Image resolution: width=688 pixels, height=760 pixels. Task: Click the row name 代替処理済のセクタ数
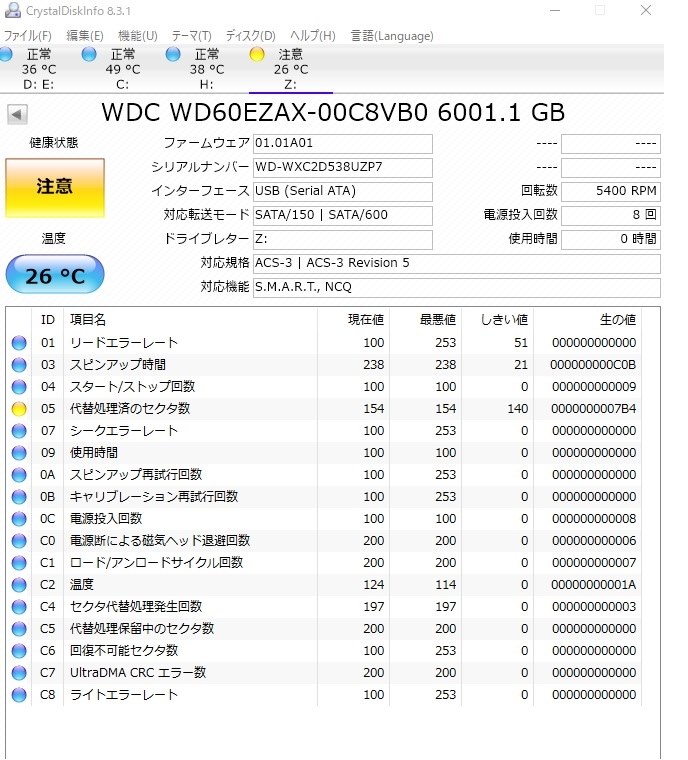[x=130, y=409]
